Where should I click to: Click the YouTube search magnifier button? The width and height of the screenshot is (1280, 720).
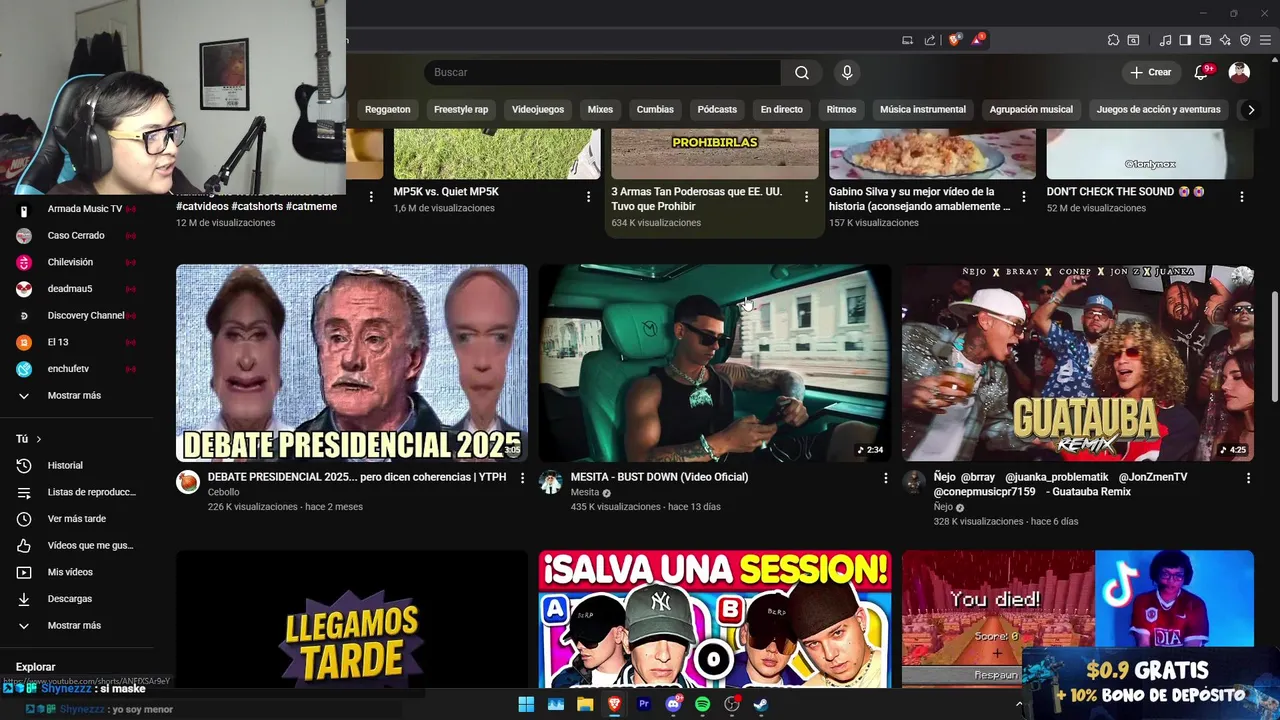point(802,72)
